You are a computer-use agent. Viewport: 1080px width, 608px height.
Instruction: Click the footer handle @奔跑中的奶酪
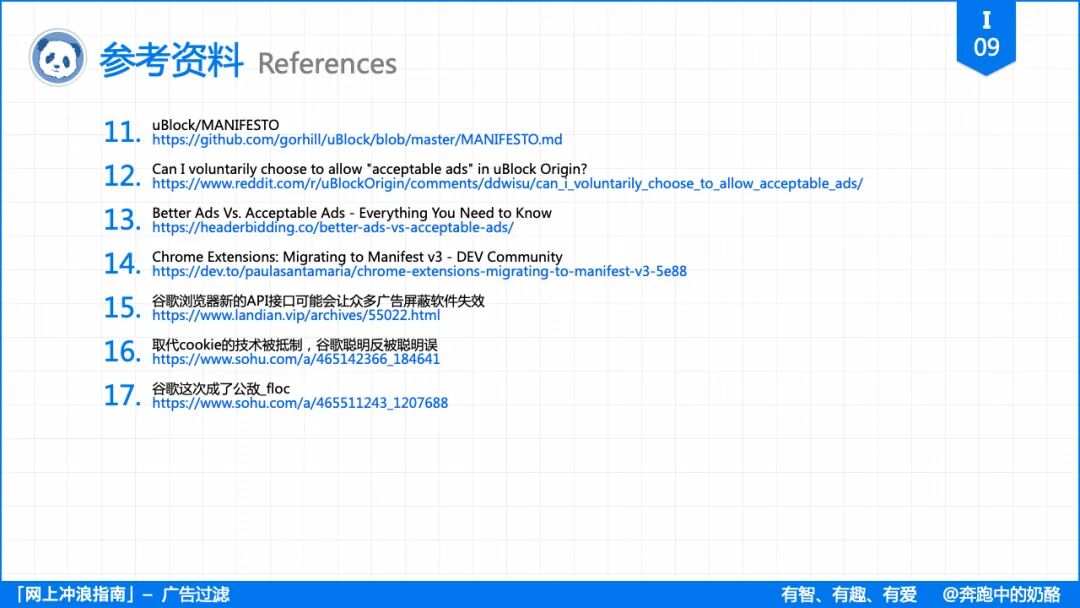1001,594
